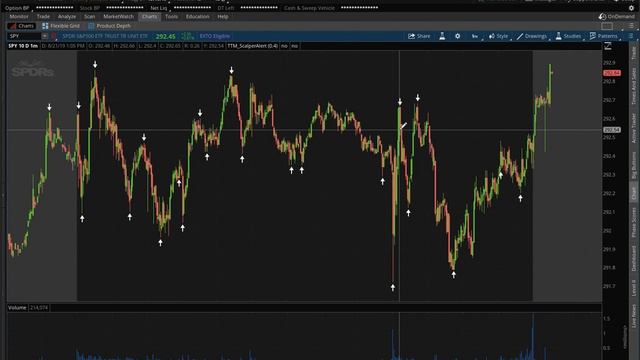Select the Charts sub-tab
Screen dimensions: 640x360
tap(22, 26)
